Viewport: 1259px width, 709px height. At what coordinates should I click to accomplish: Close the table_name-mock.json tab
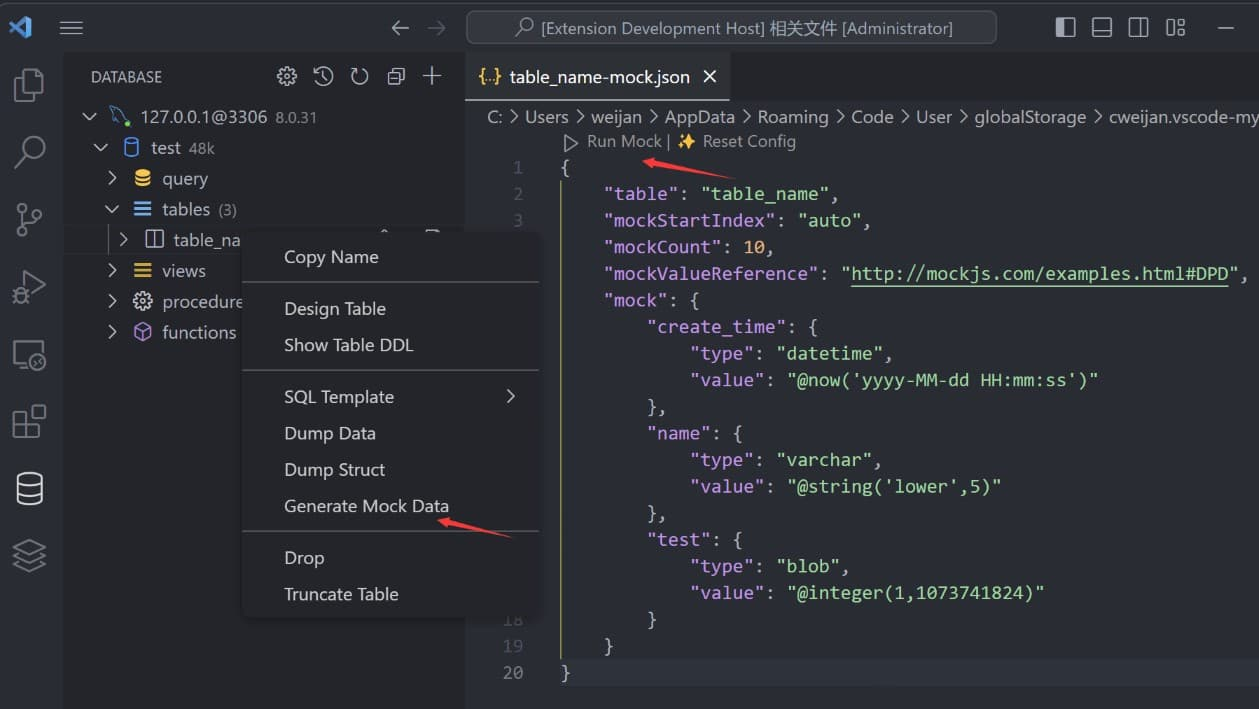710,77
